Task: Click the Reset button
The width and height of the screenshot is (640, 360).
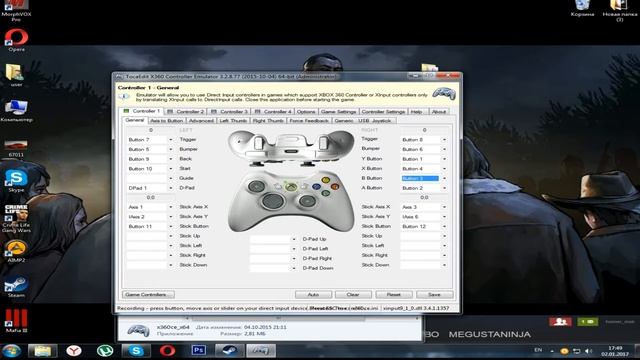Action: click(x=393, y=294)
